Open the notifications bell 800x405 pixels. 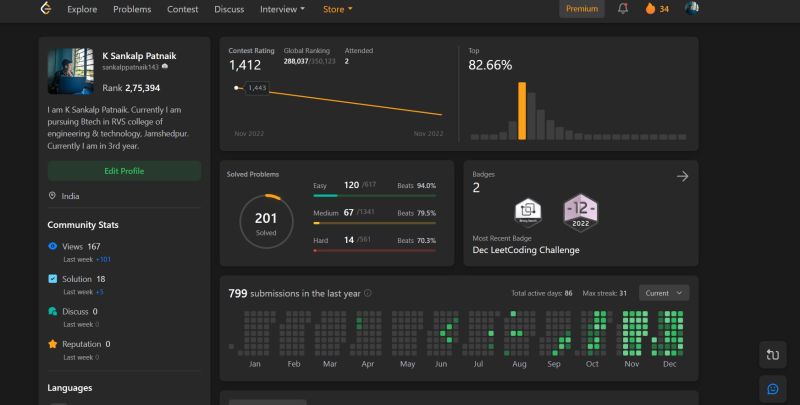[622, 9]
